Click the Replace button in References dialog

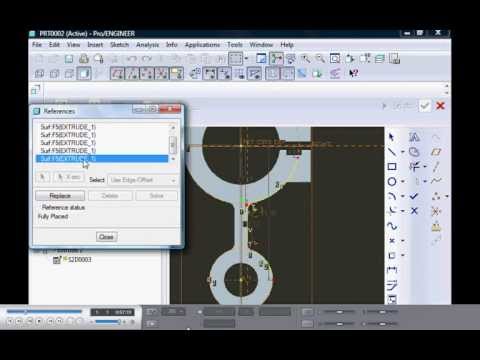[60, 196]
